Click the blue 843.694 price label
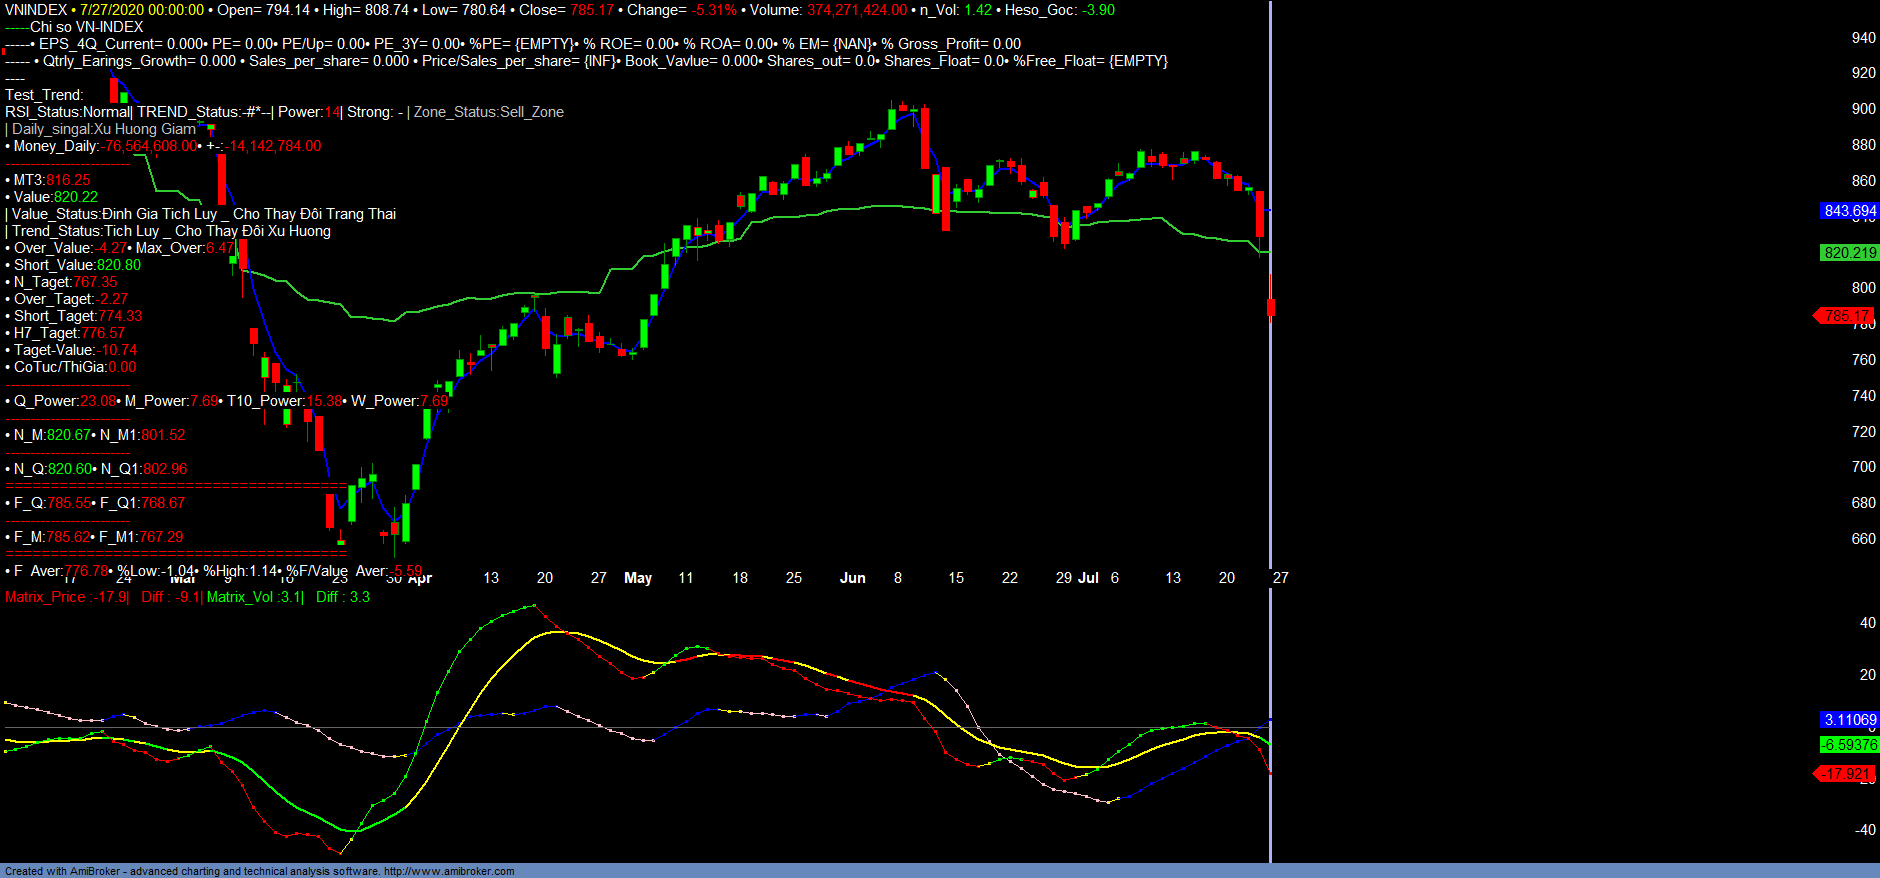The width and height of the screenshot is (1880, 878). click(x=1849, y=211)
